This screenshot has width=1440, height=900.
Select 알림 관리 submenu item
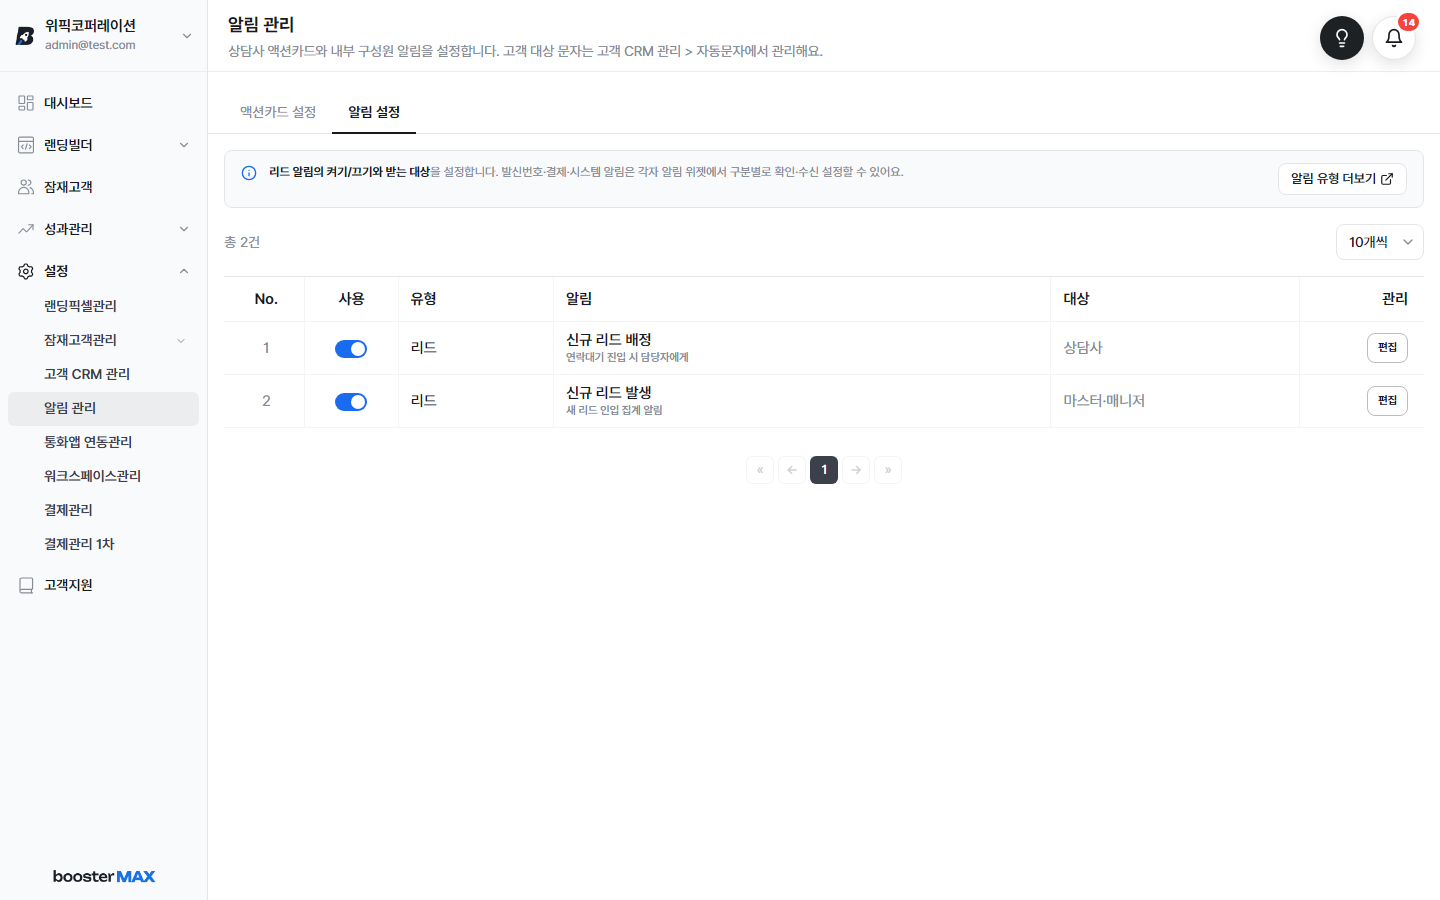[x=103, y=408]
